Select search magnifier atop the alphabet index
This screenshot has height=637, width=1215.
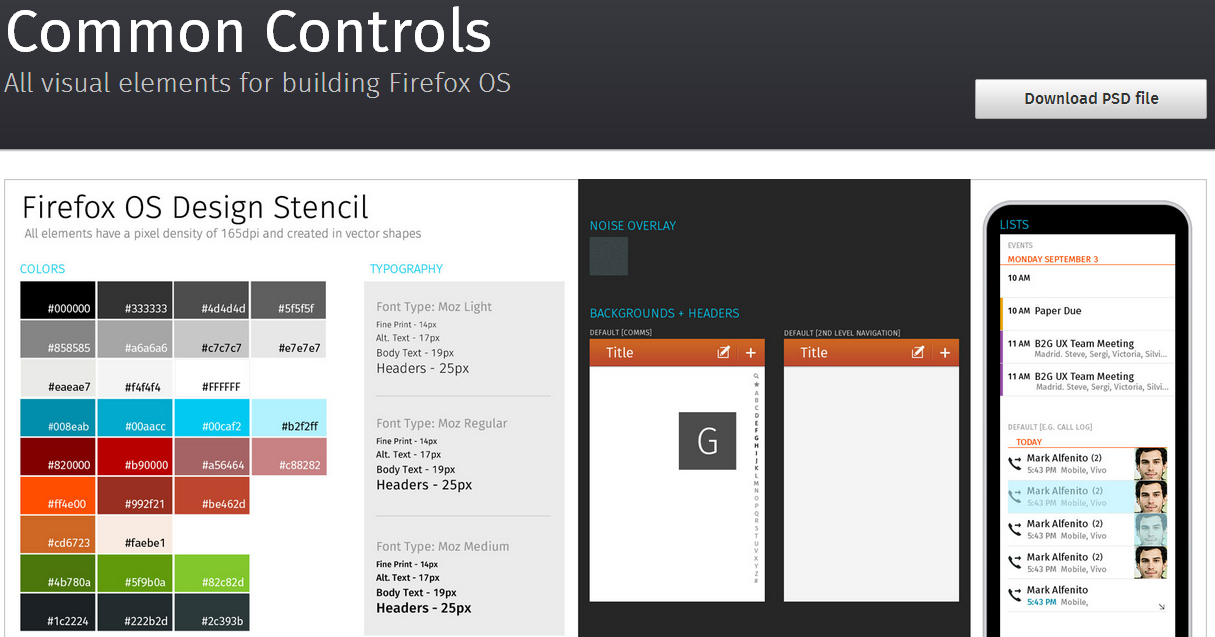pos(756,376)
